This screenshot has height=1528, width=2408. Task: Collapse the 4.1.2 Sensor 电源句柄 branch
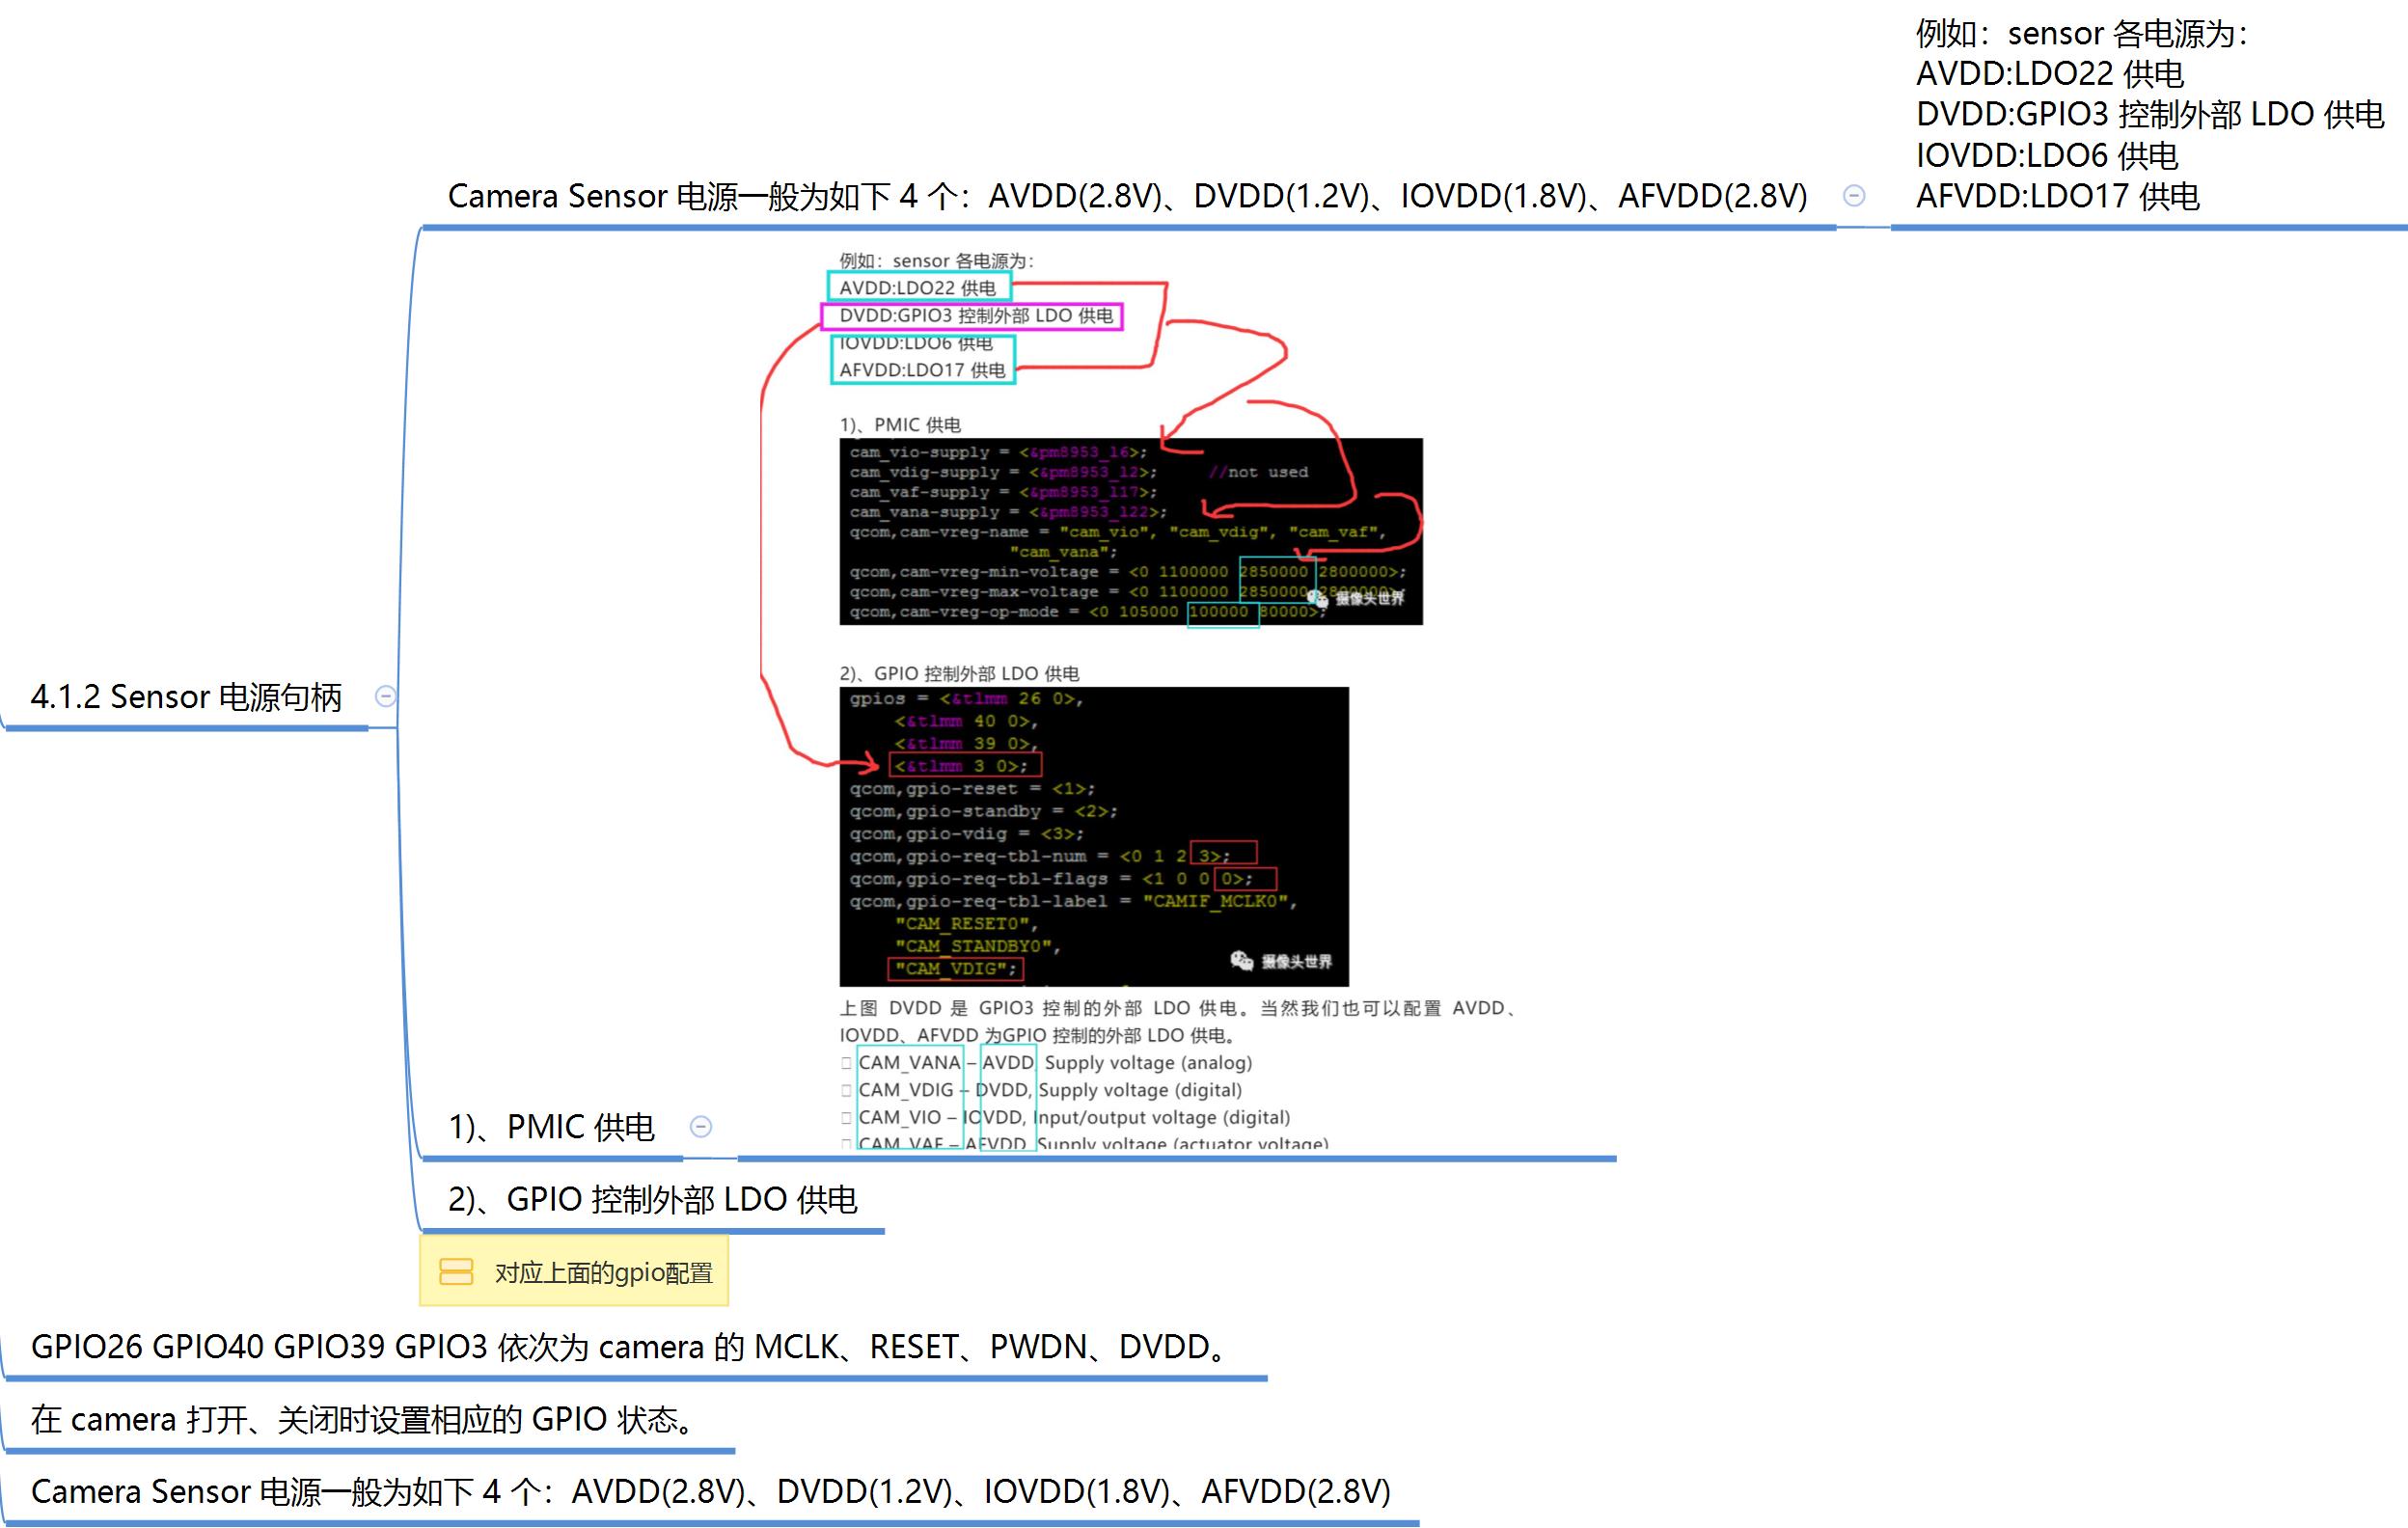[x=385, y=696]
